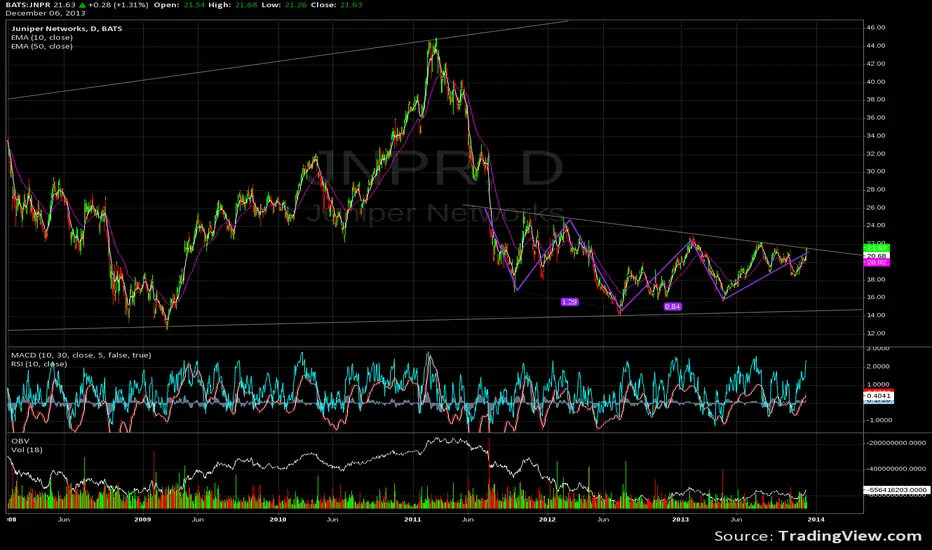Click the Jun label between 2012 and 2013

603,519
